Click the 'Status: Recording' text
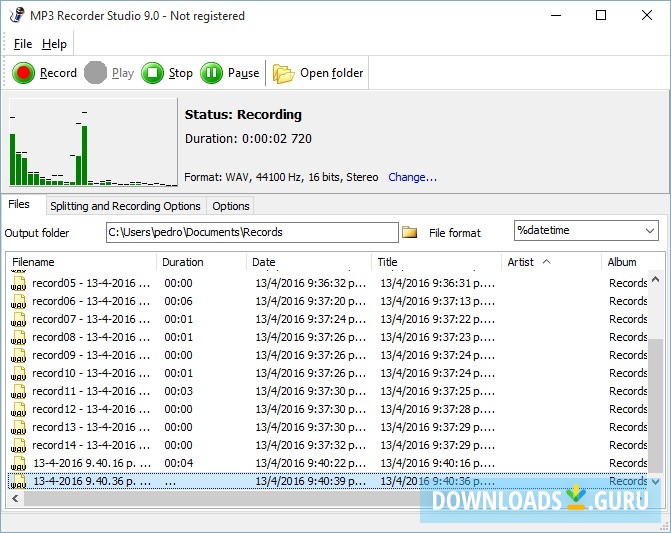 pyautogui.click(x=243, y=115)
